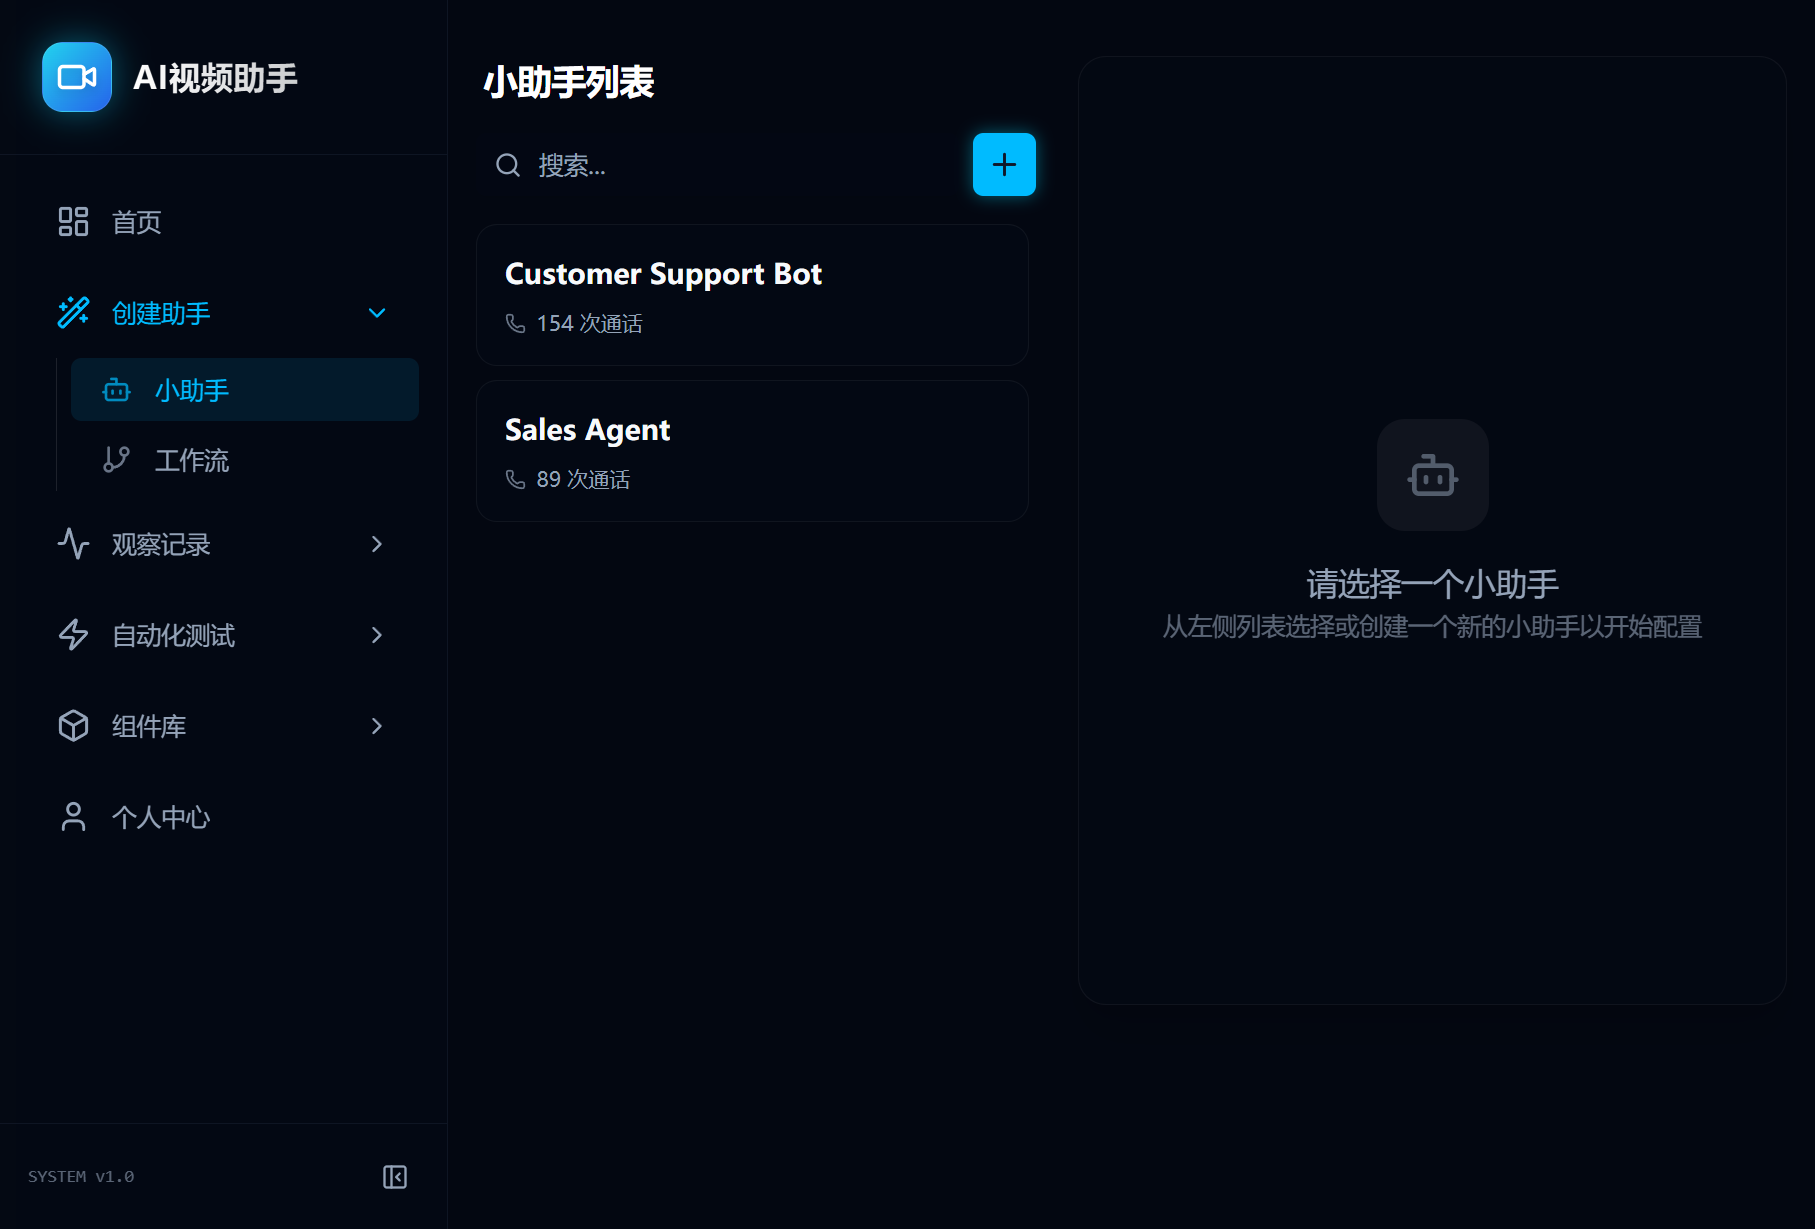Click the person icon for 个人中心

point(73,817)
